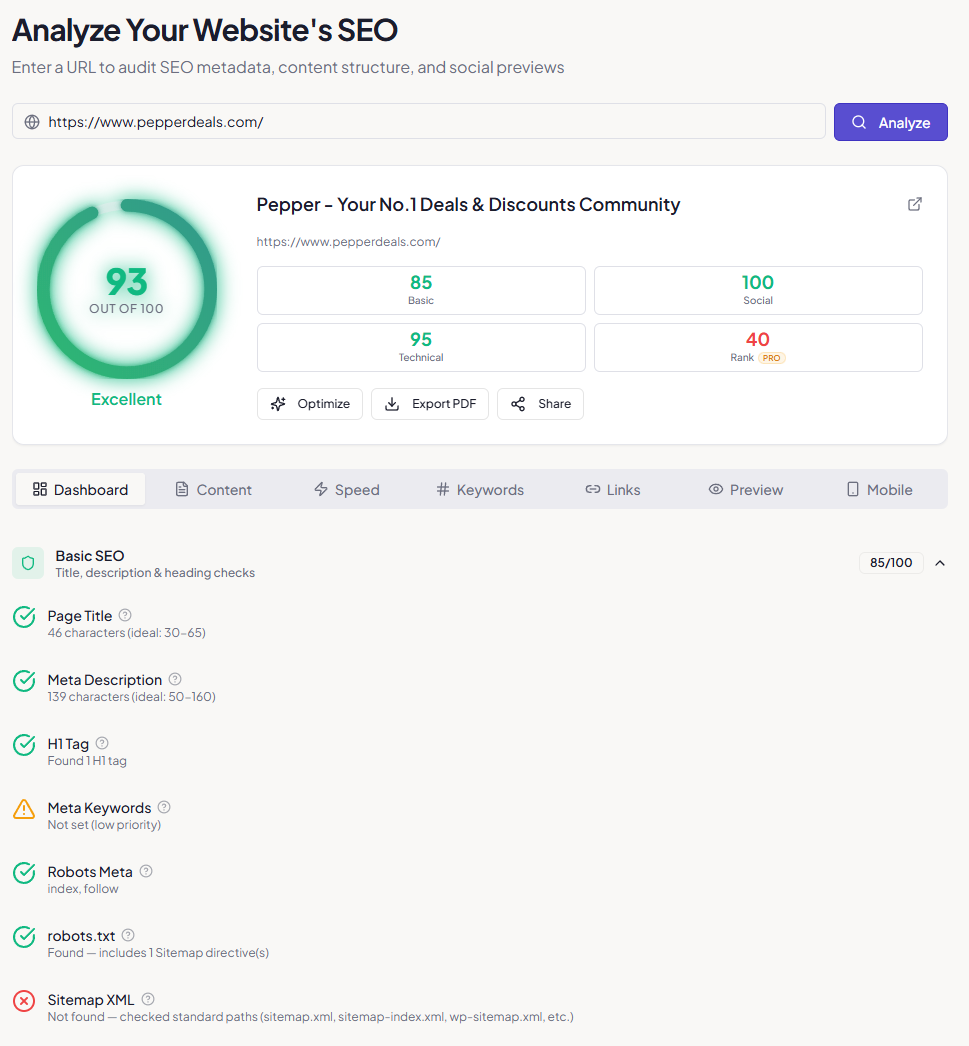
Task: Click inside the URL input field
Action: pos(400,121)
